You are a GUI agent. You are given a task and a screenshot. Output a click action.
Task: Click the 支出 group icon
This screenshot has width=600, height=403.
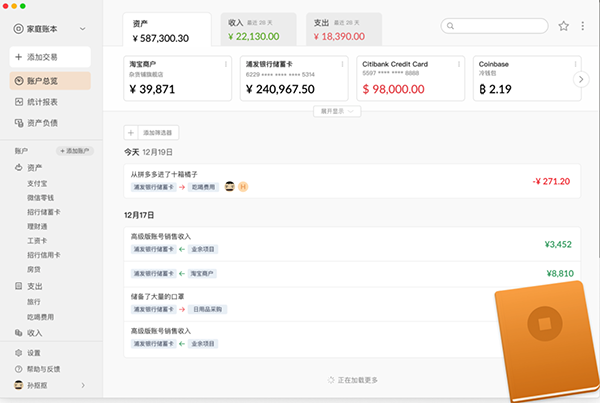pos(18,286)
